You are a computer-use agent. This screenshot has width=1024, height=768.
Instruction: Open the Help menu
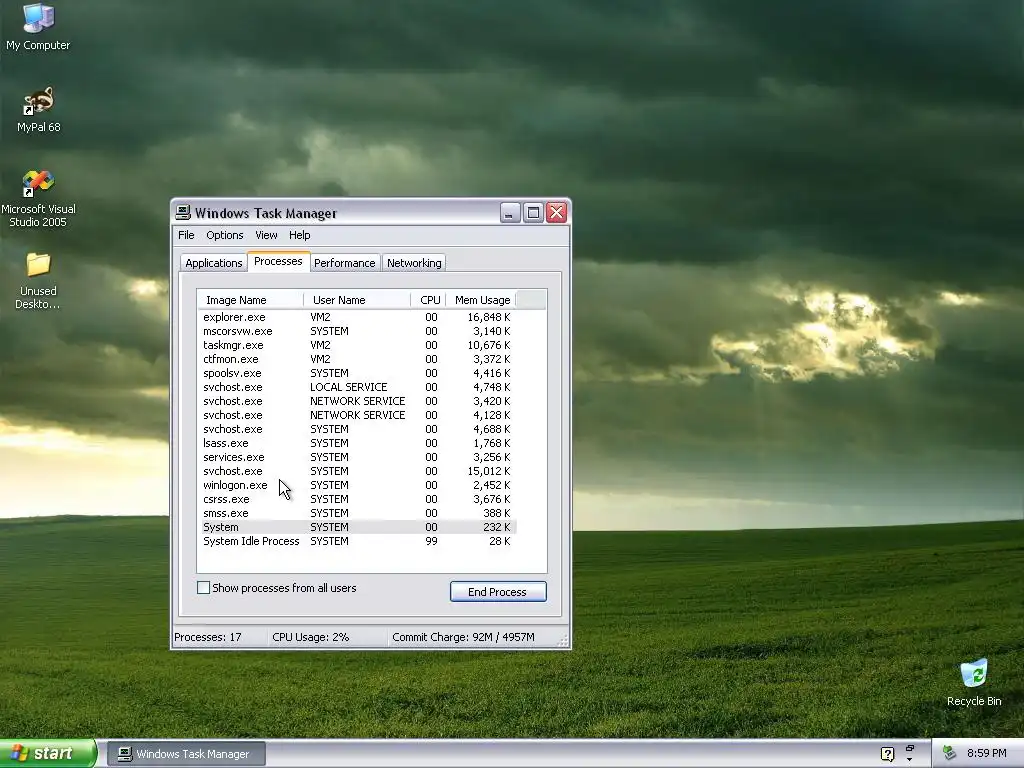300,235
